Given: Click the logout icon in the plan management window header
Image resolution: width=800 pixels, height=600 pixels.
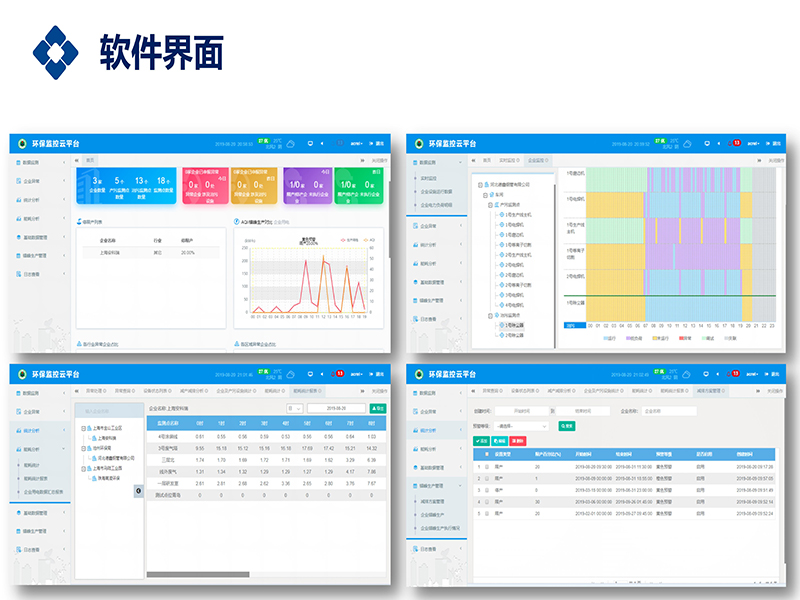Looking at the screenshot, I should (x=767, y=374).
